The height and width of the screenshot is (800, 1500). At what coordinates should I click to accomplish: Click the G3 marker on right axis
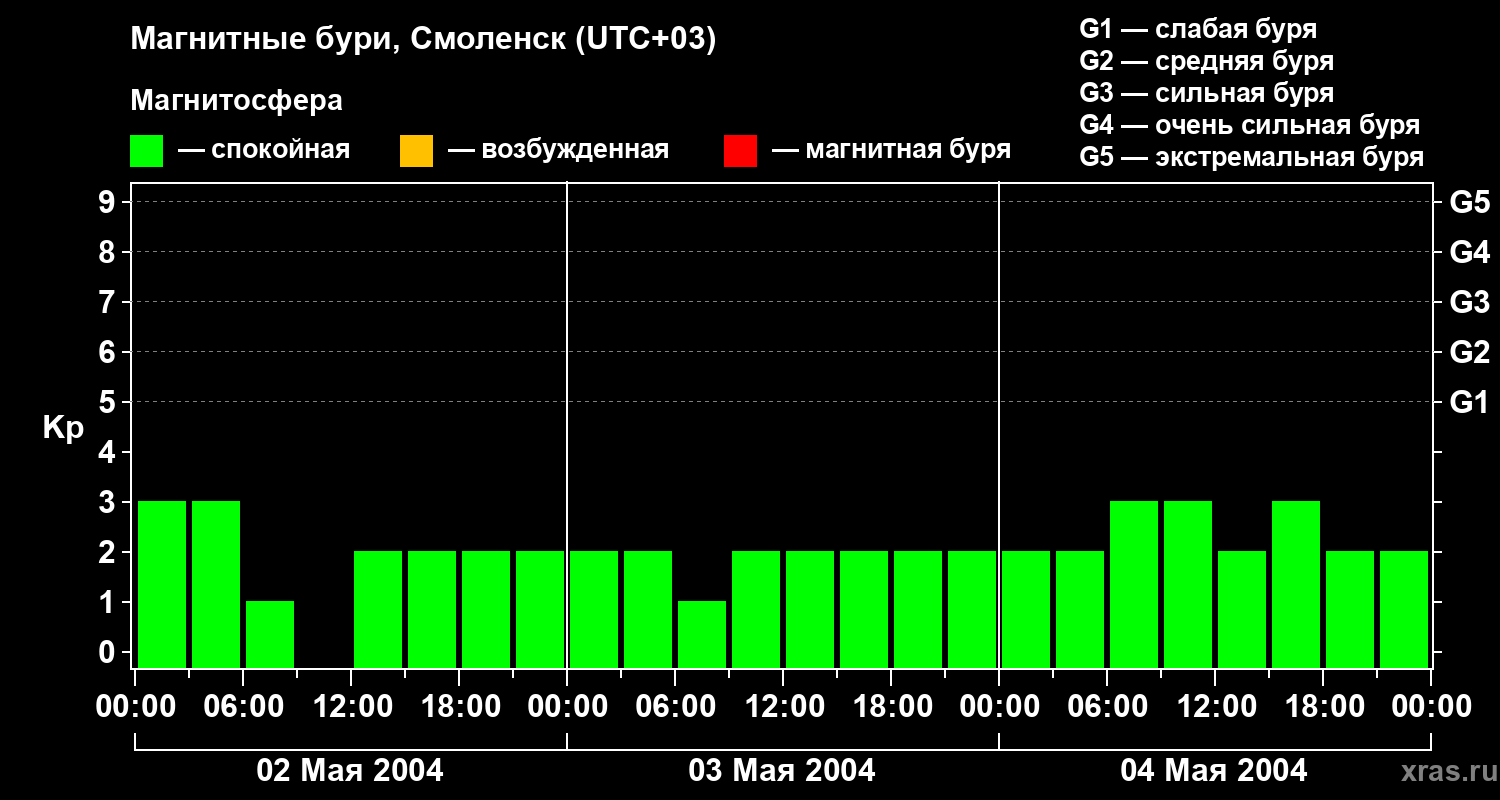click(x=1469, y=302)
